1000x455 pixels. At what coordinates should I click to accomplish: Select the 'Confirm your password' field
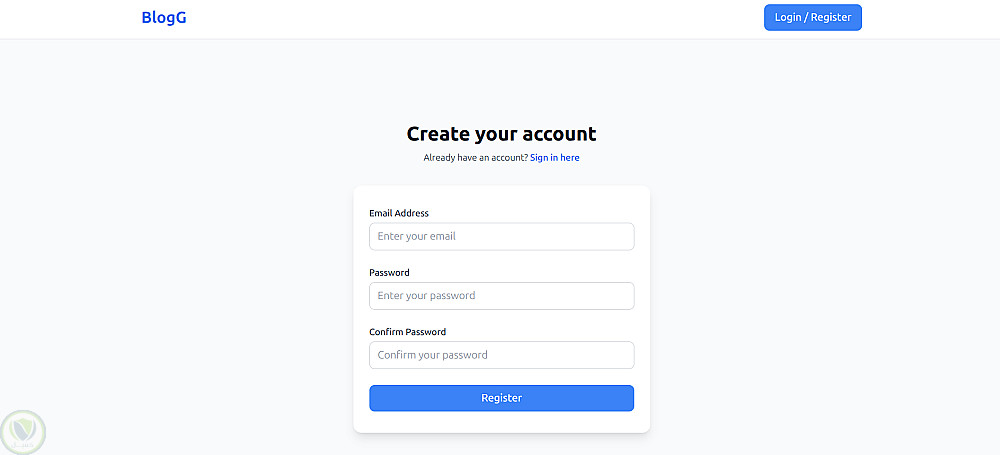[x=501, y=355]
